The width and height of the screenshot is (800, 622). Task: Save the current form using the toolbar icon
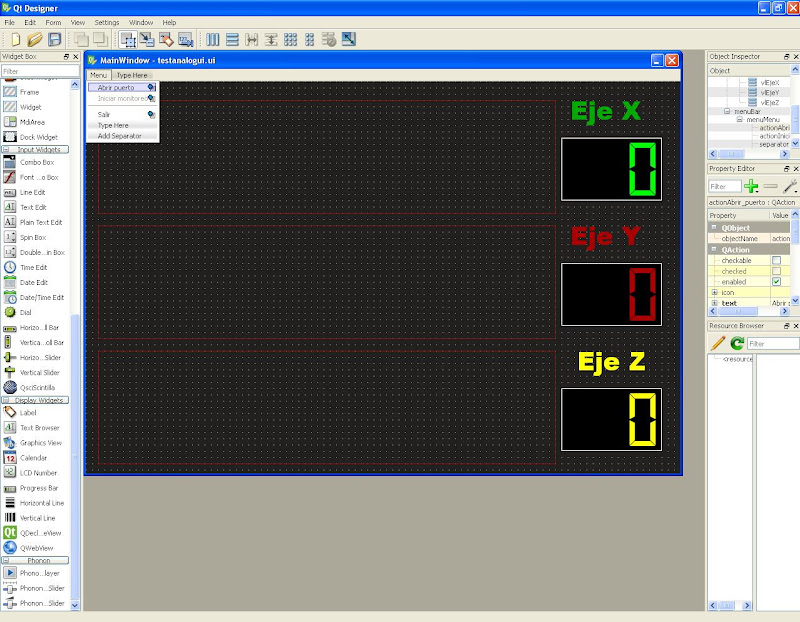point(54,40)
